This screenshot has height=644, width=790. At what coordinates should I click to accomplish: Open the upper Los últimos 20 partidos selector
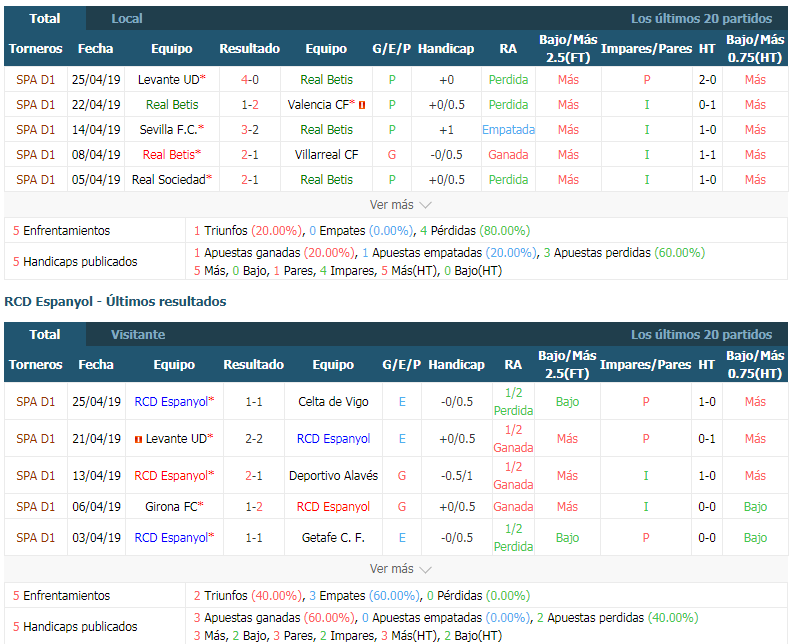tap(701, 19)
